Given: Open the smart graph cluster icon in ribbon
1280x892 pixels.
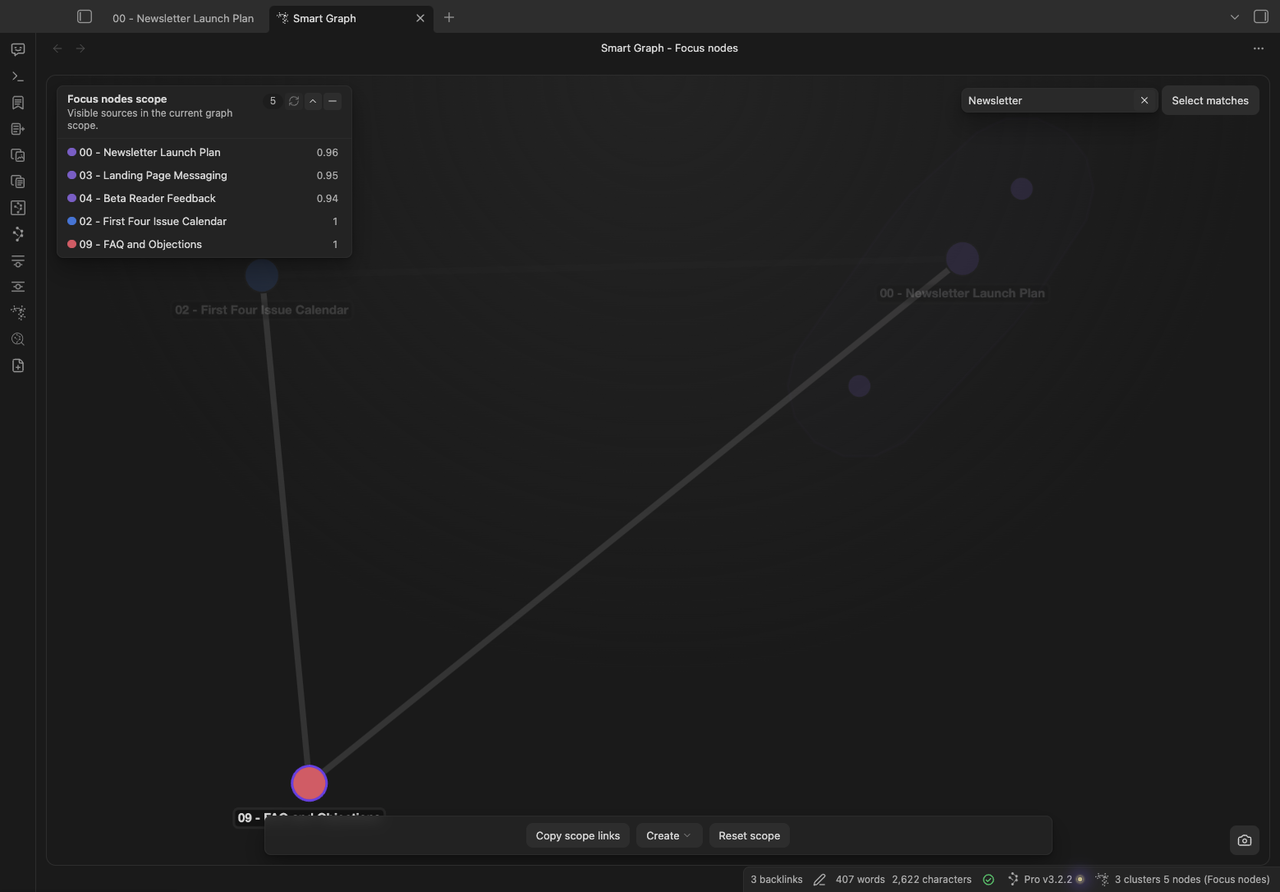Looking at the screenshot, I should 18,313.
